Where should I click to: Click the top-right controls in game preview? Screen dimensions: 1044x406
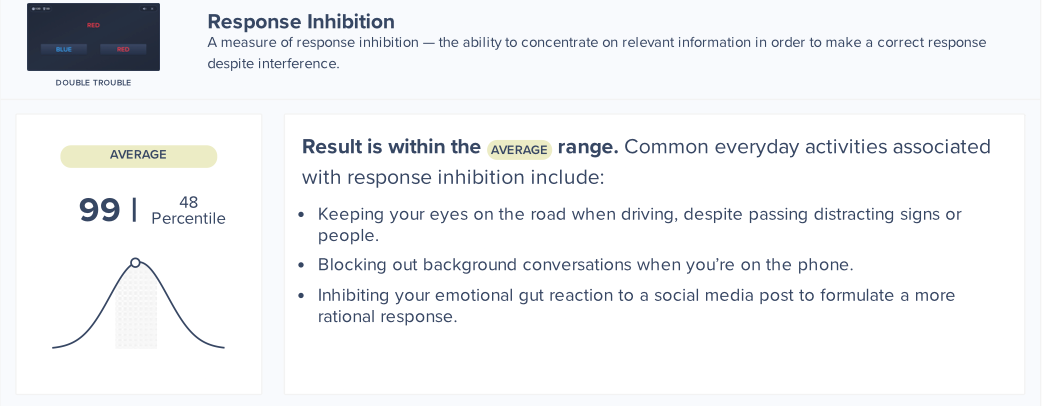coord(148,8)
